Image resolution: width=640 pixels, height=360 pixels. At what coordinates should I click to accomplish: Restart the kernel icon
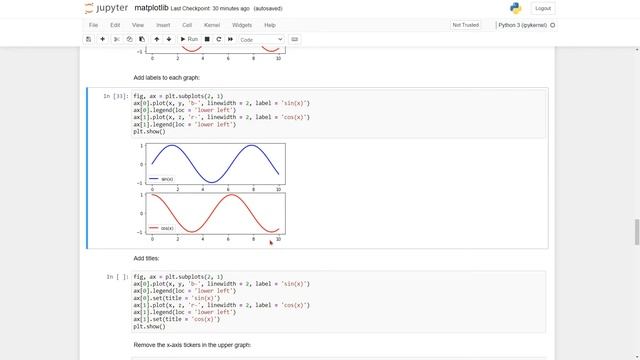[x=219, y=39]
